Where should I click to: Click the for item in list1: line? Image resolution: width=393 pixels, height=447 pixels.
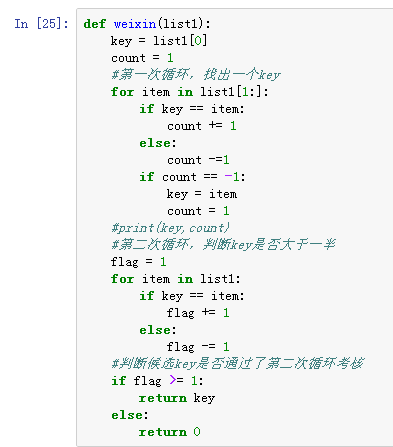point(176,279)
